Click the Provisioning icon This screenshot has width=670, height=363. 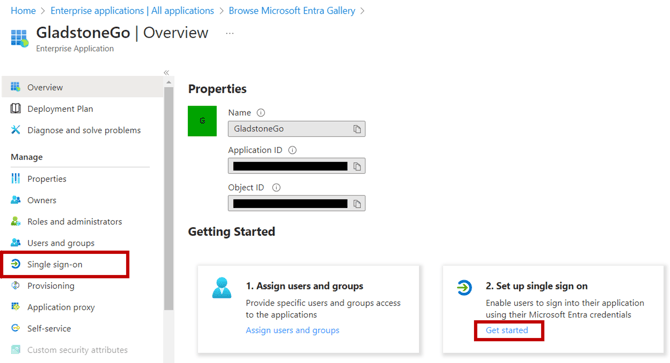(x=15, y=285)
